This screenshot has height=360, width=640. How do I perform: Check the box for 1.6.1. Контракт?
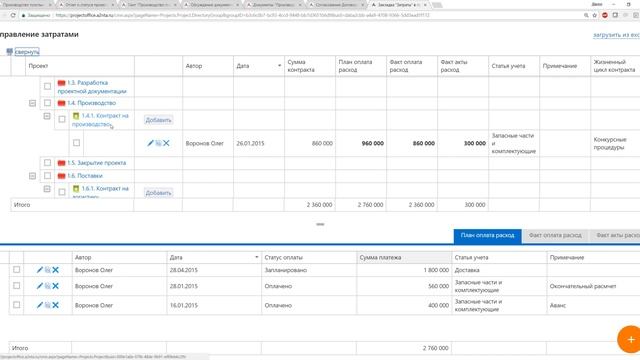coord(62,192)
